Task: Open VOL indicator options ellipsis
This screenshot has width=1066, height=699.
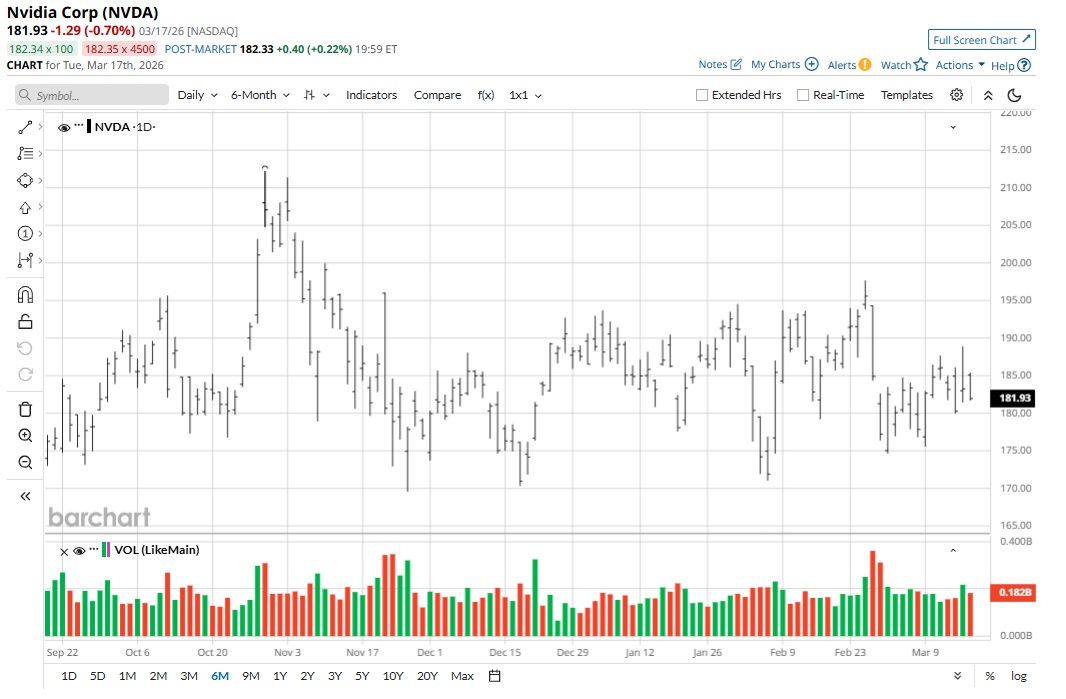Action: 94,549
